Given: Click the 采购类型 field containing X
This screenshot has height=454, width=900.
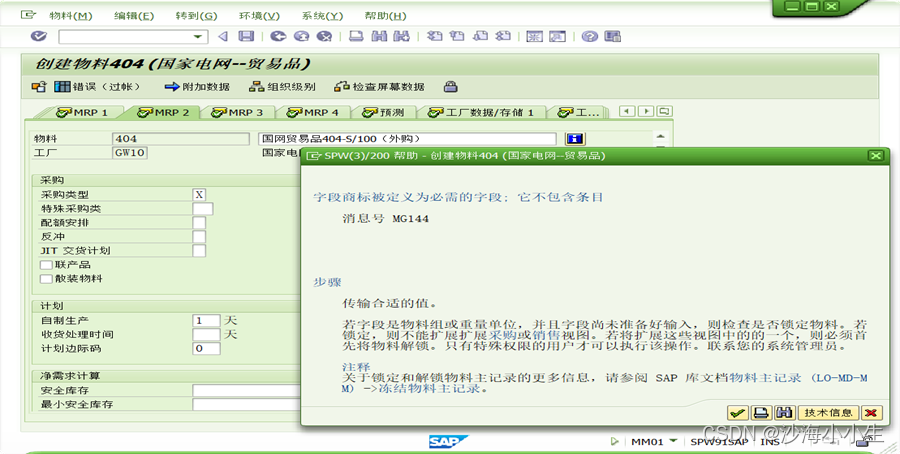Looking at the screenshot, I should pyautogui.click(x=199, y=195).
